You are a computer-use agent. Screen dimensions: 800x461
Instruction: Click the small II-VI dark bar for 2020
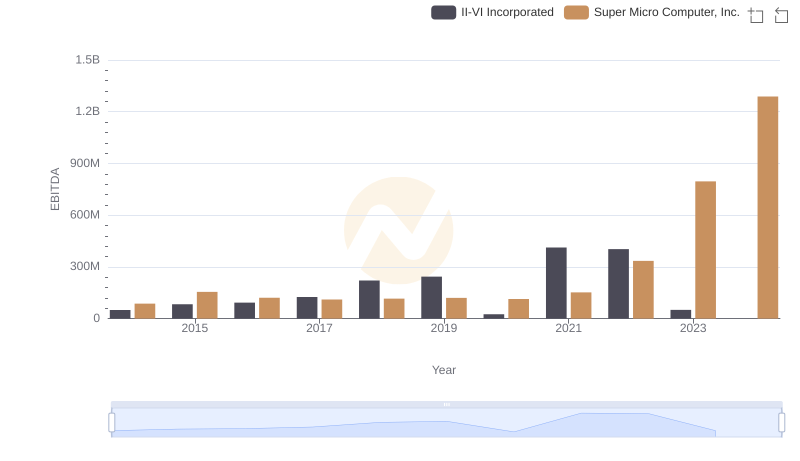(494, 316)
